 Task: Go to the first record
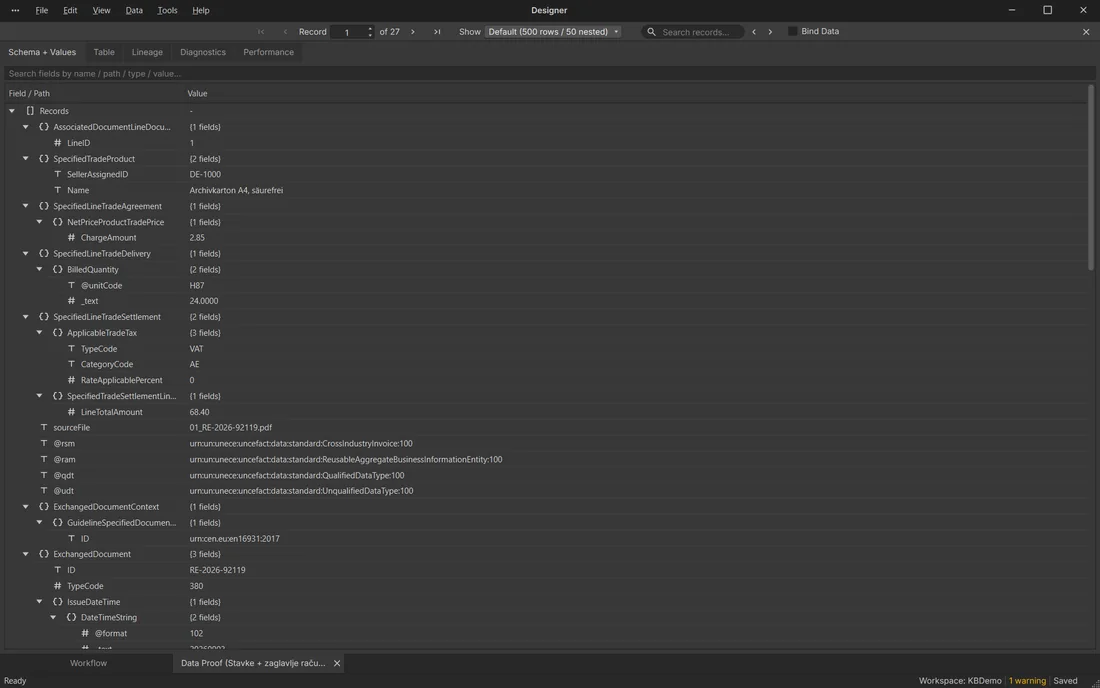pos(261,32)
